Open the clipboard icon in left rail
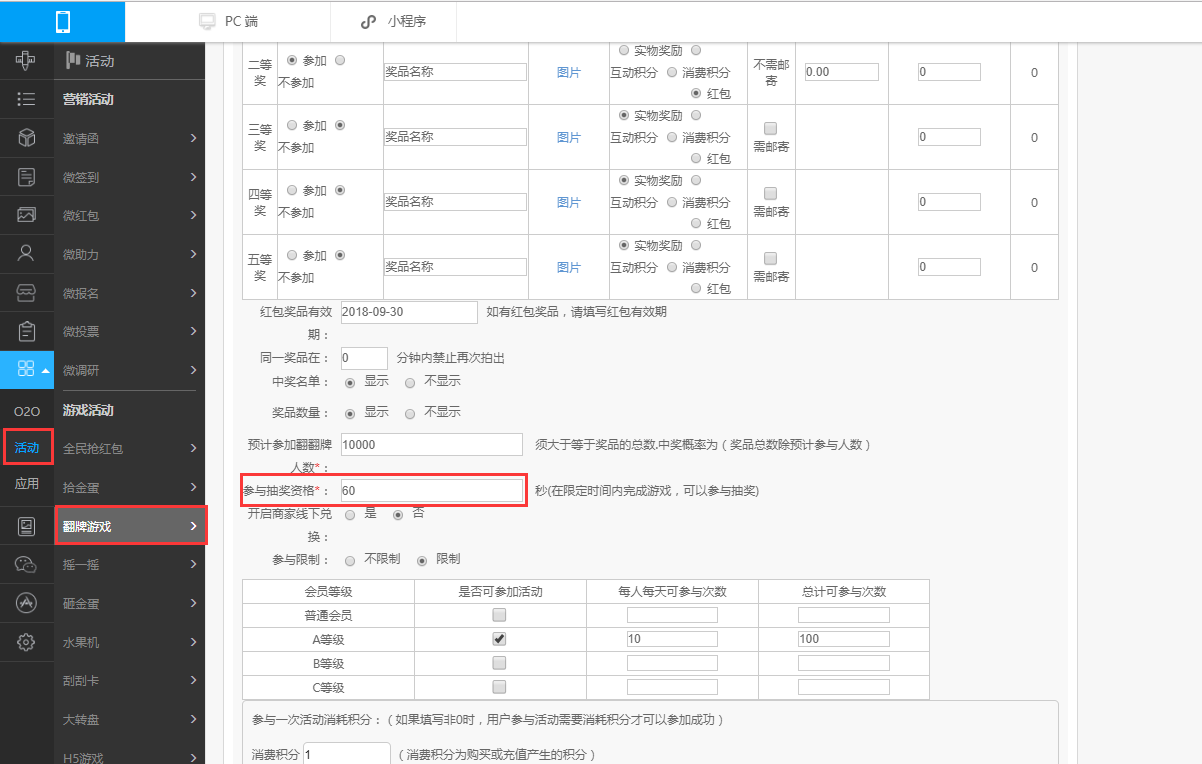The image size is (1202, 764). click(27, 330)
